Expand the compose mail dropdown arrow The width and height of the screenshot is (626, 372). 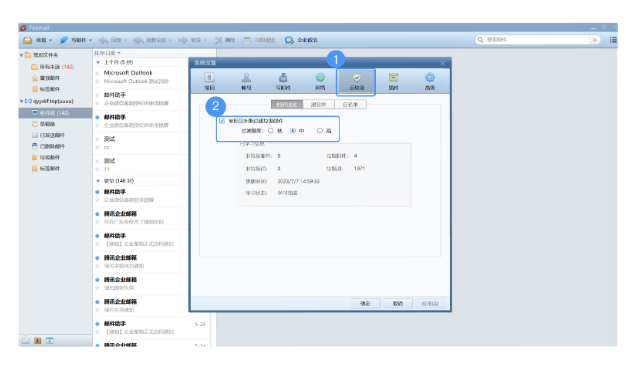(91, 40)
